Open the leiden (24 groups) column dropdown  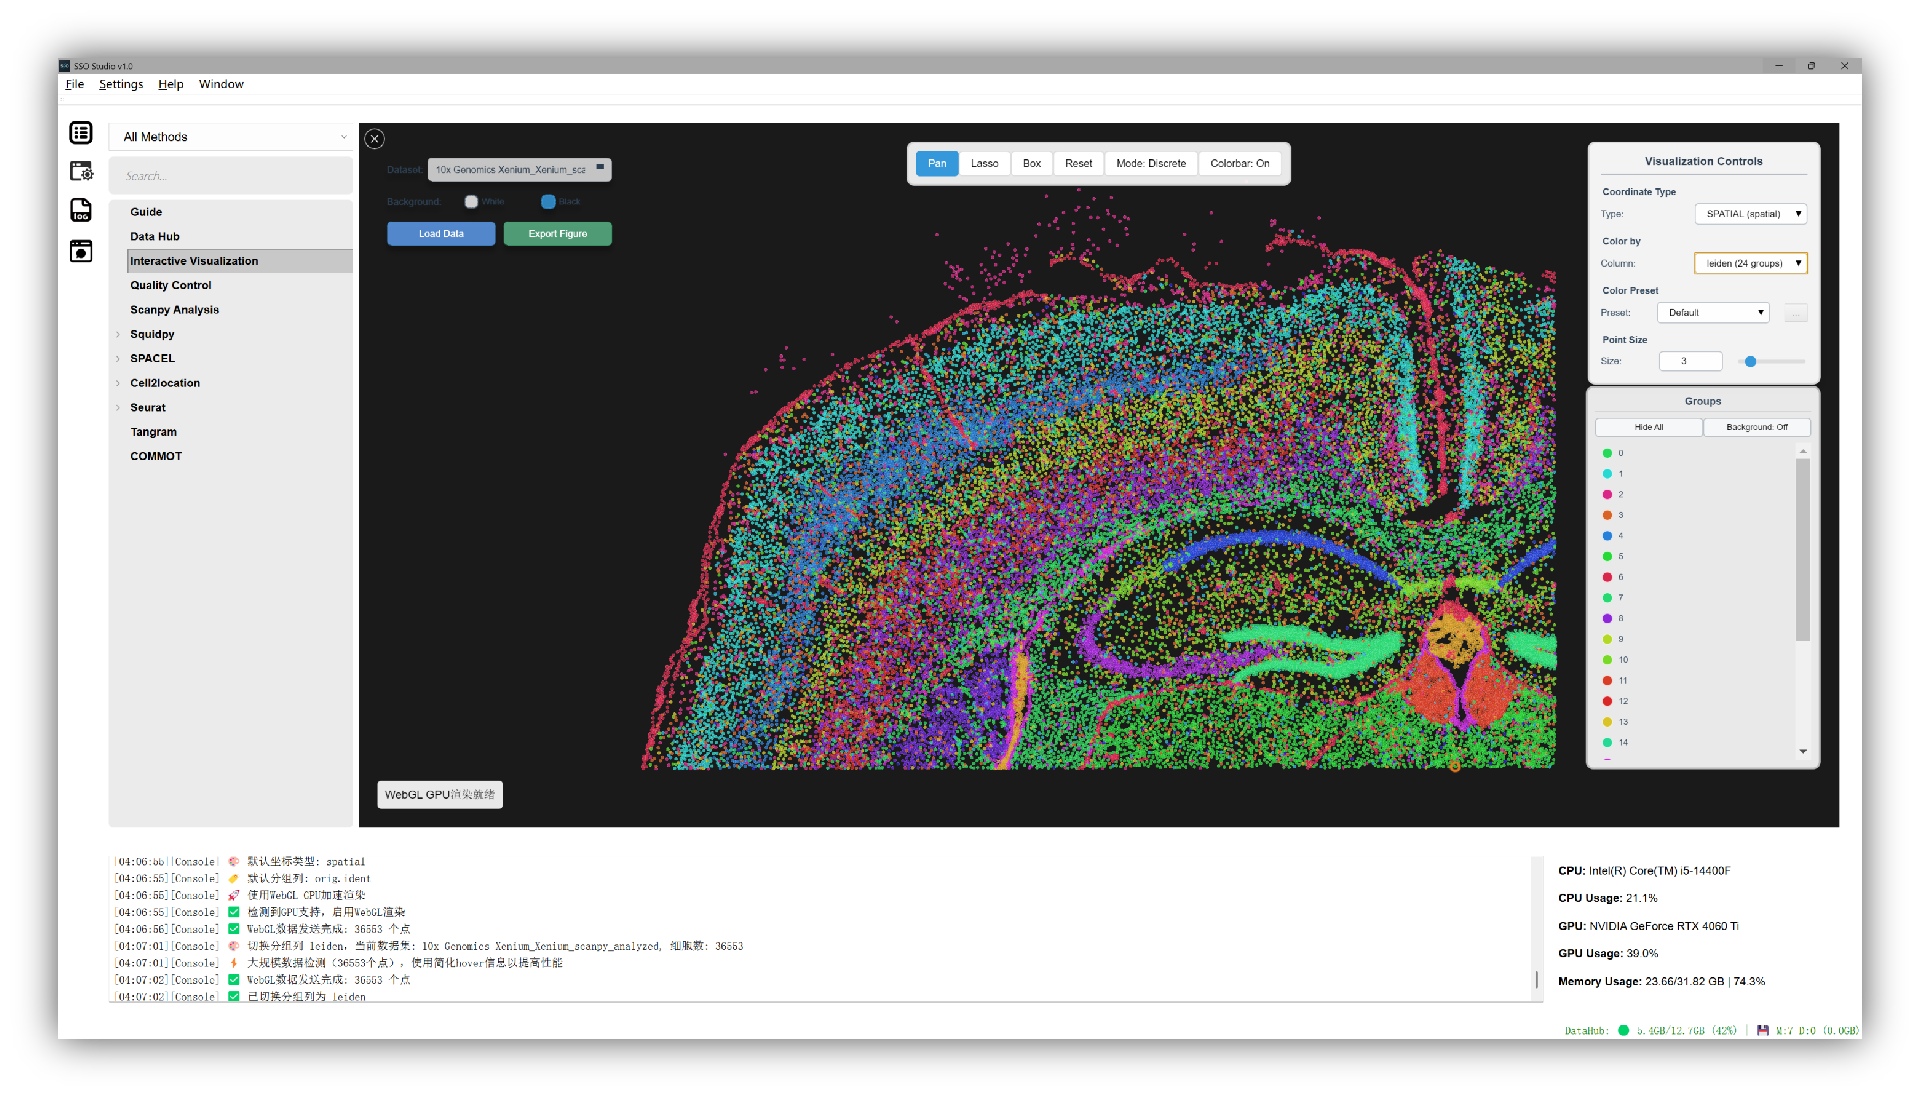1750,264
